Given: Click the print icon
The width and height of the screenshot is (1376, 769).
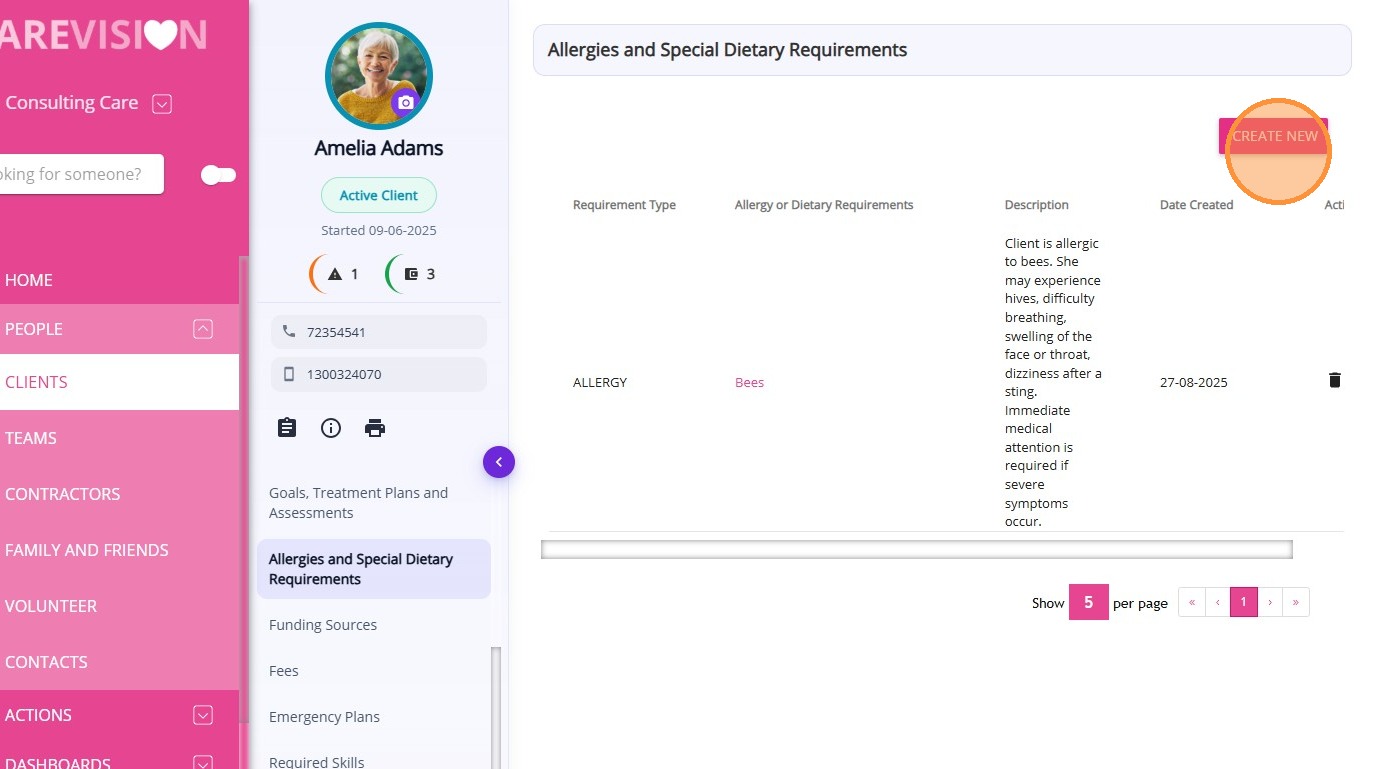Looking at the screenshot, I should point(375,428).
